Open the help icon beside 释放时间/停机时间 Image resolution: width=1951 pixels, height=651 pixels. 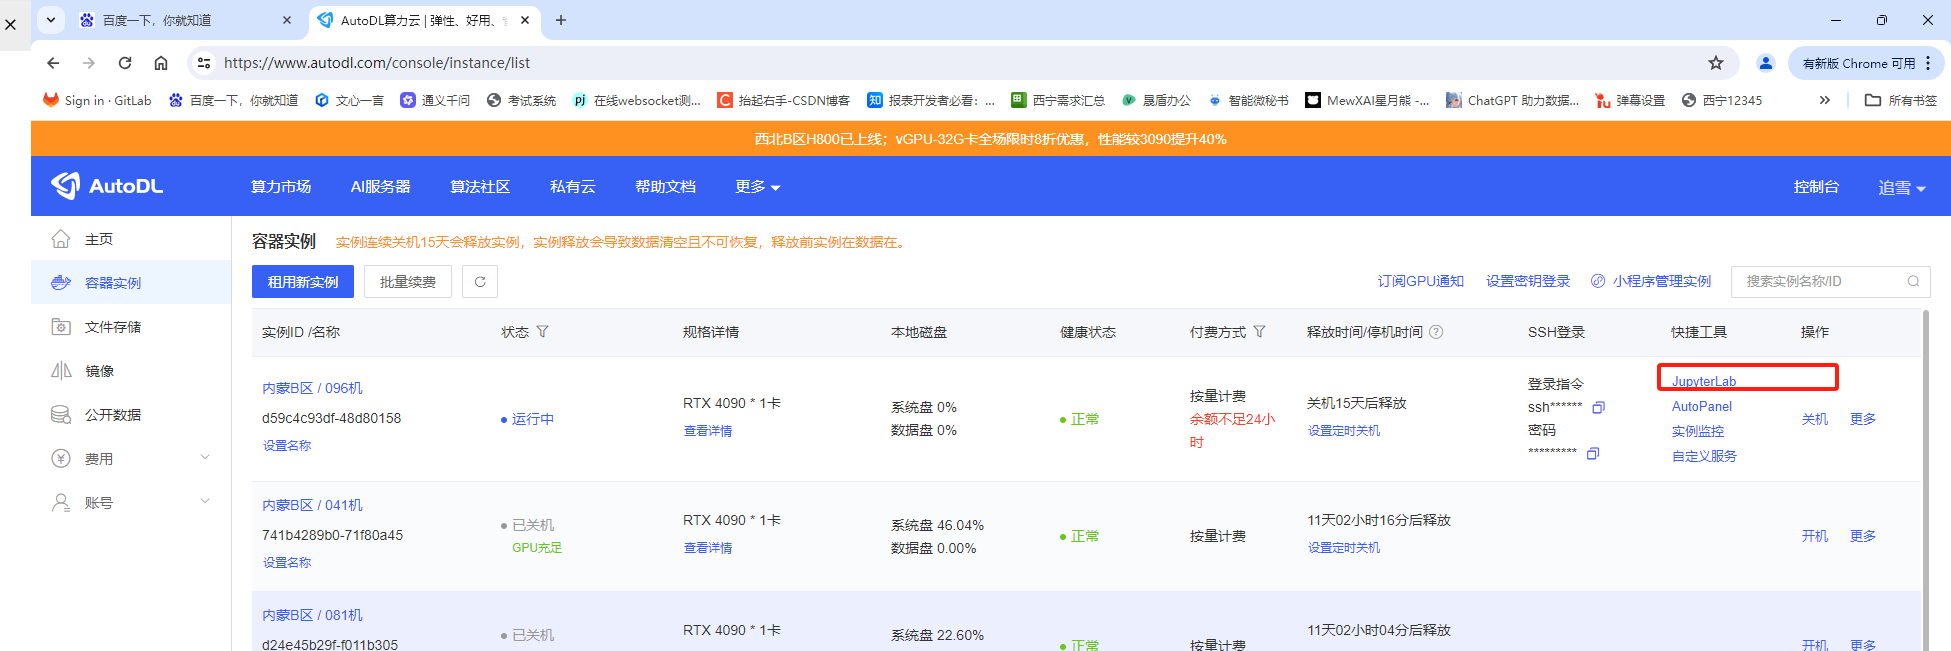1436,332
